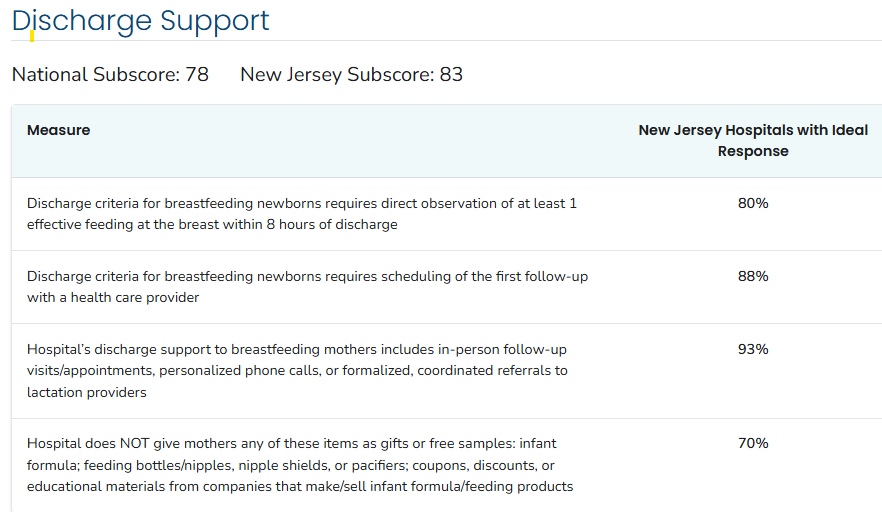882x512 pixels.
Task: Select the hospital's discharge support measure row
Action: [296, 371]
